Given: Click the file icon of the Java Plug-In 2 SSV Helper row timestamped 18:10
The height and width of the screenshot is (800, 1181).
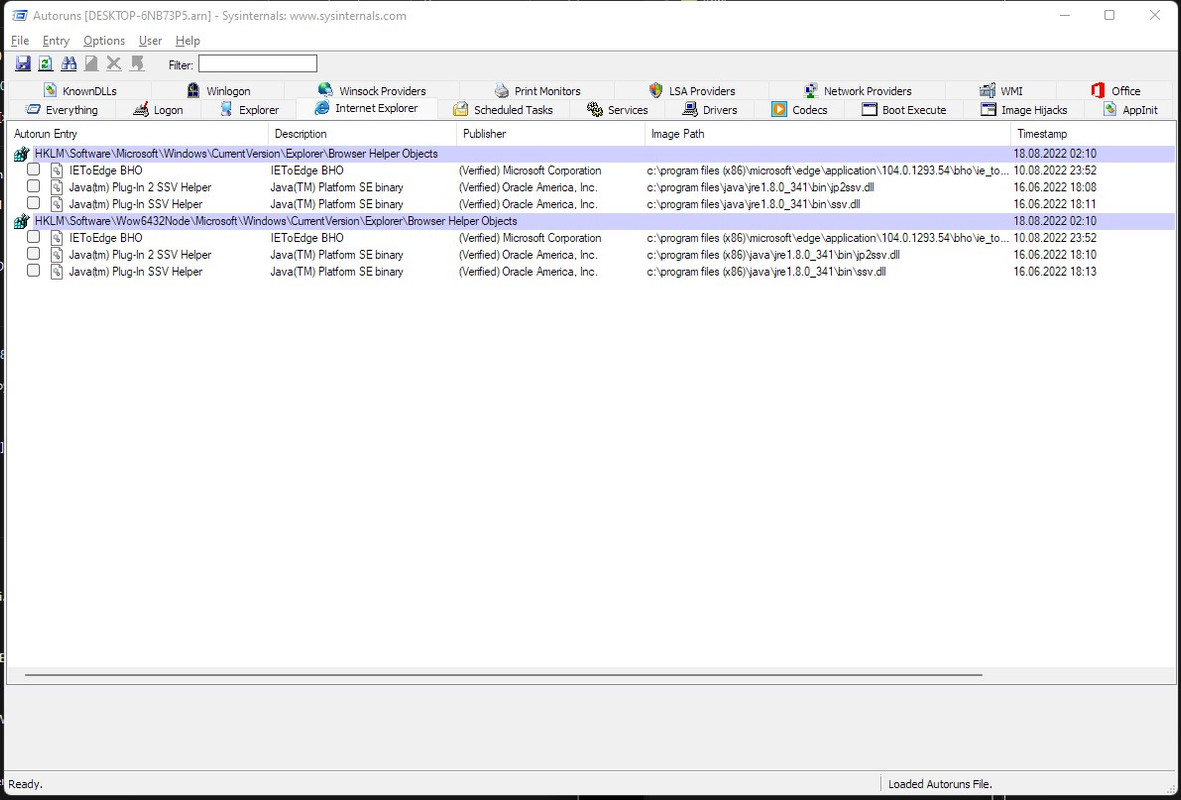Looking at the screenshot, I should (56, 255).
